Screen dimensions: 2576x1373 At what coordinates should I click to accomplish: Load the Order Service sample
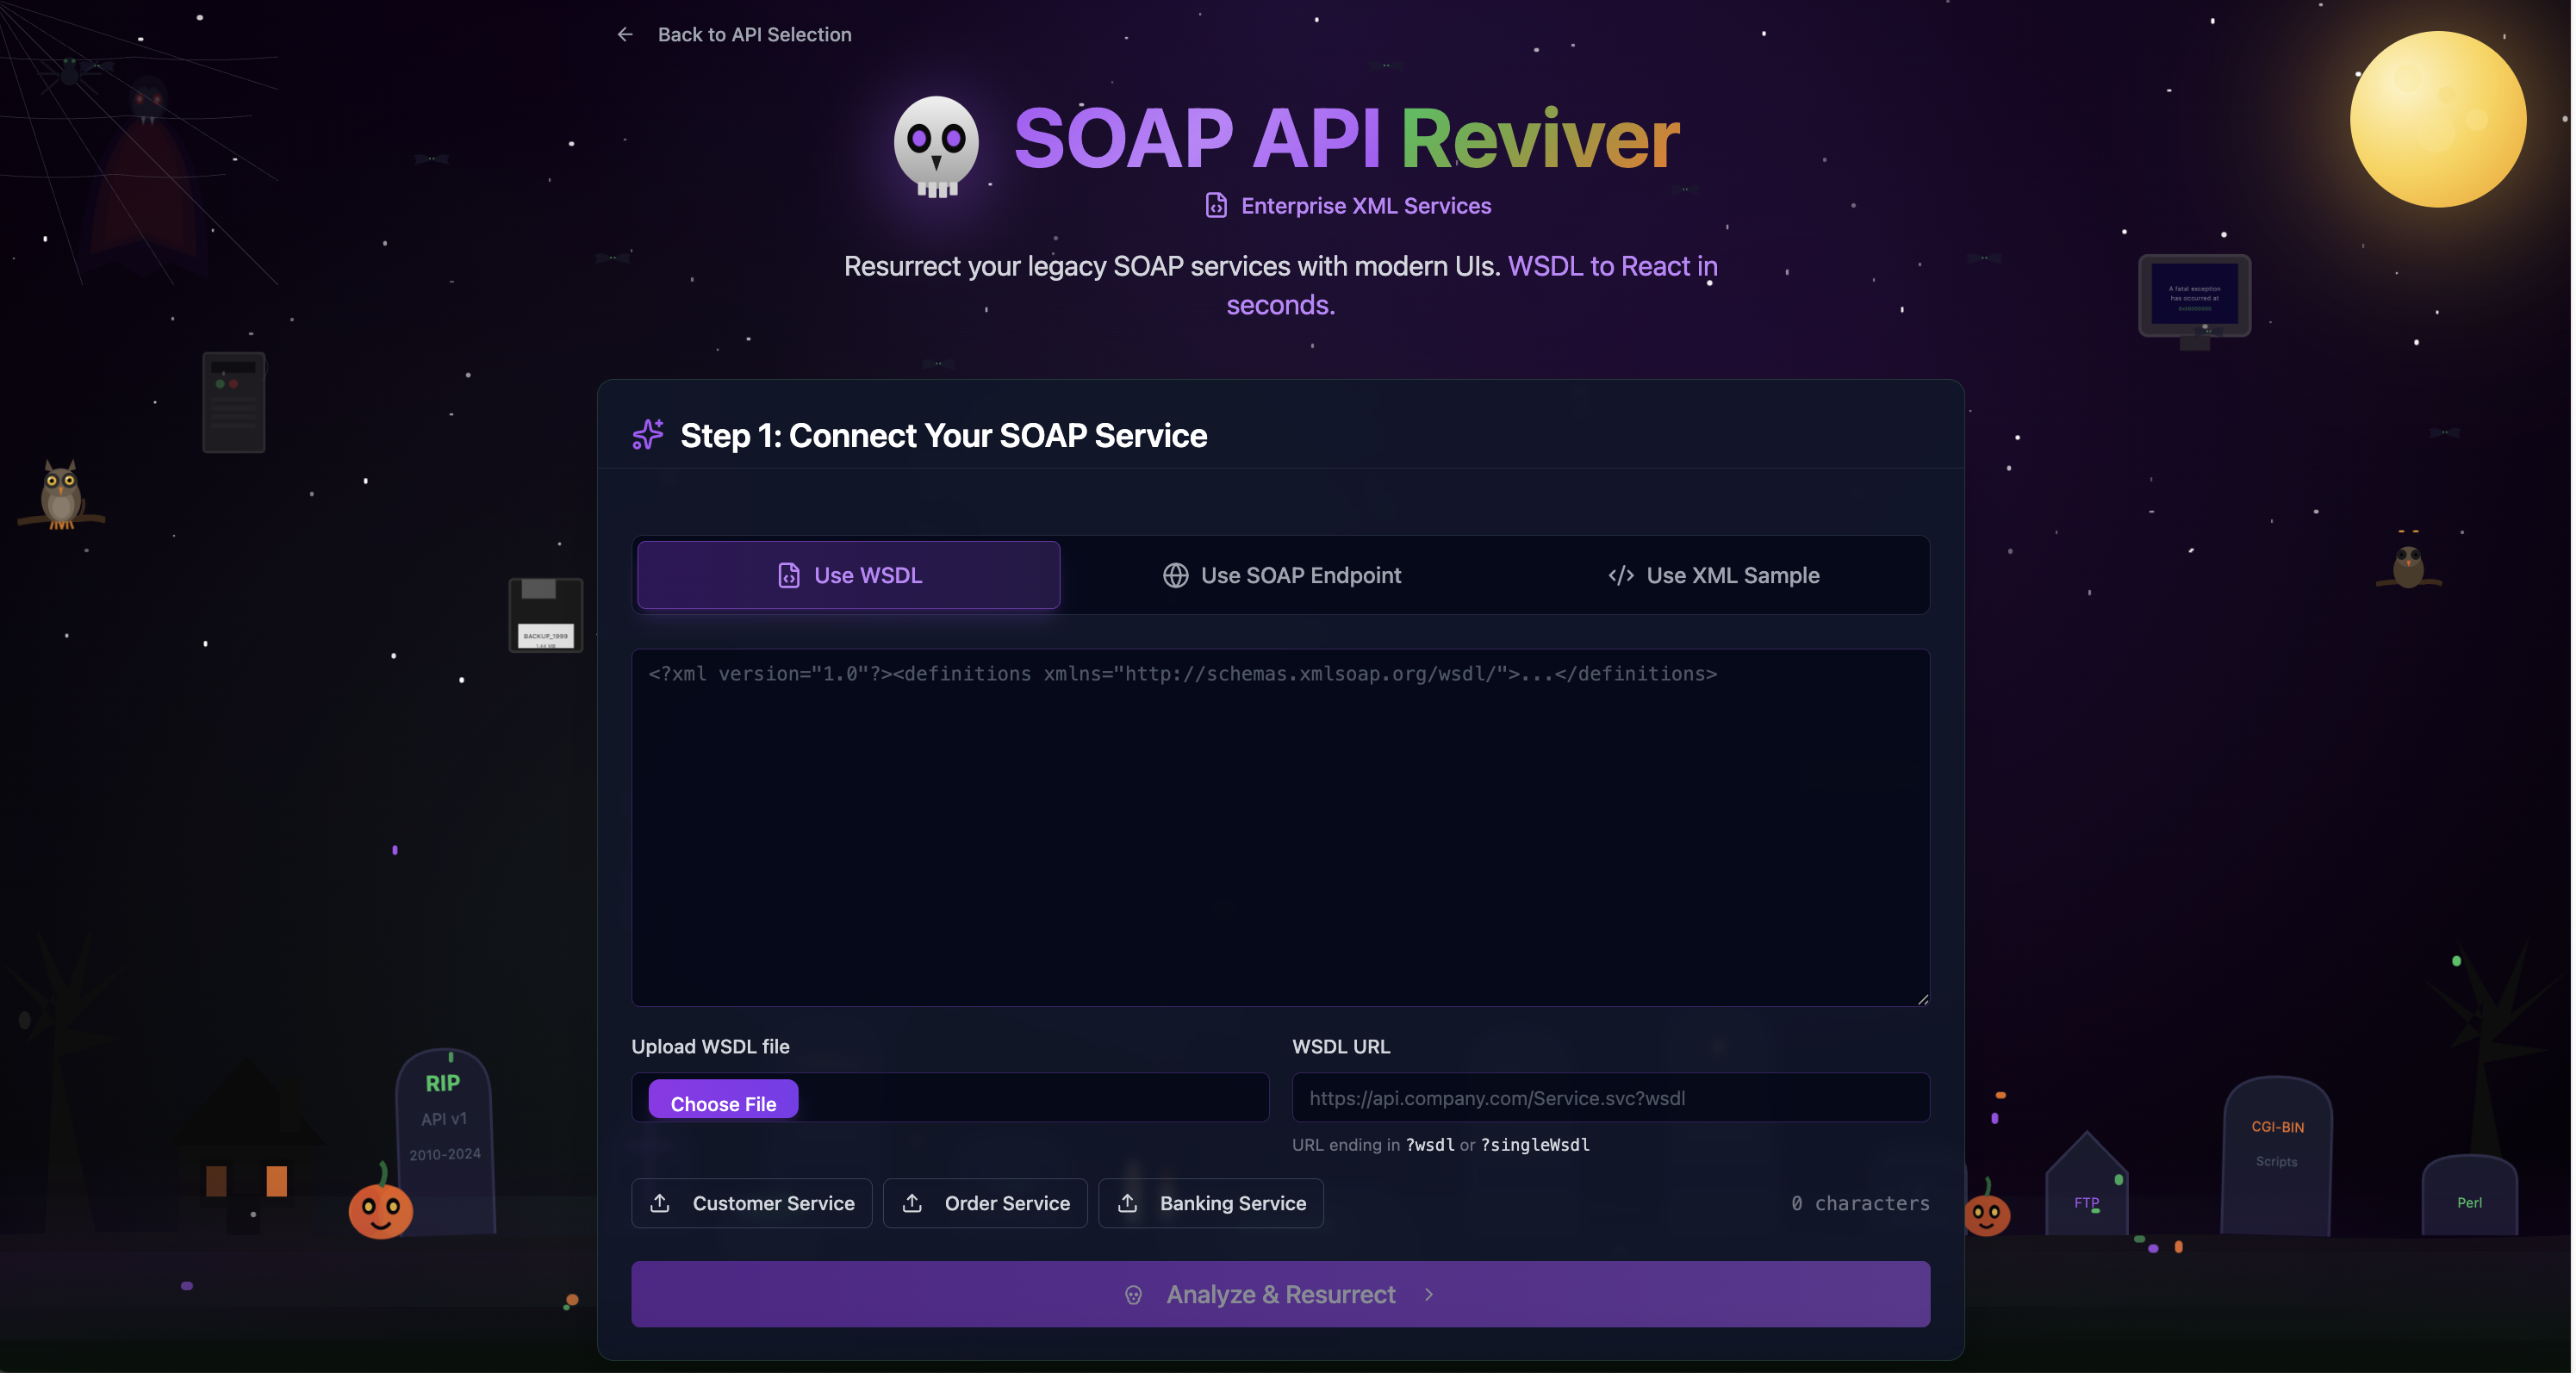(986, 1203)
